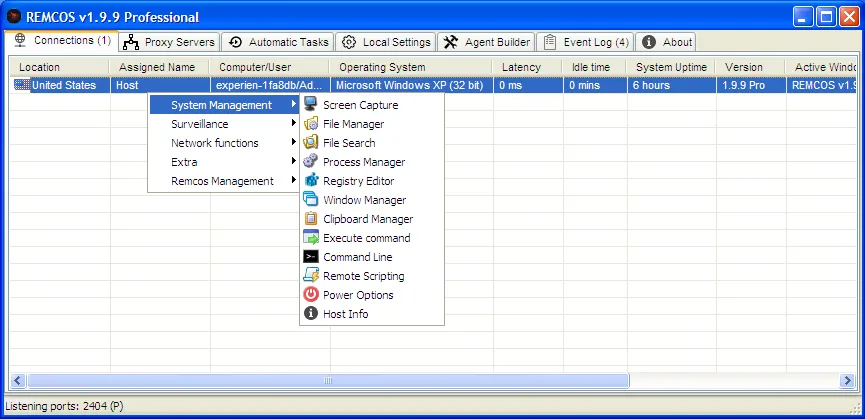
Task: Click the "experien-1fa8db/Ad..." cell
Action: (270, 85)
